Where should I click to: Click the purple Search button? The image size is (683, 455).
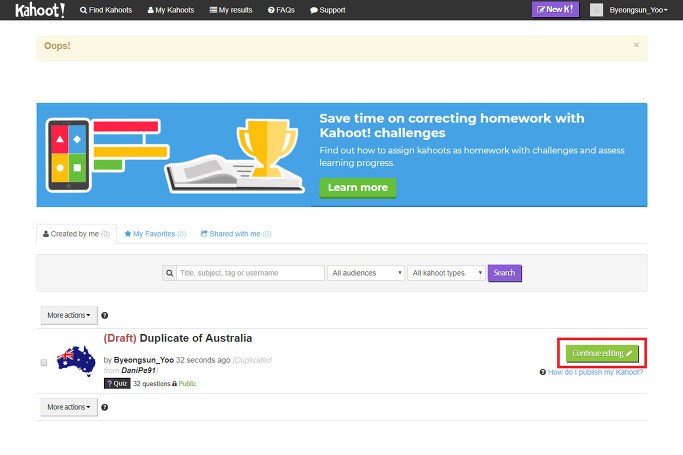pos(504,273)
